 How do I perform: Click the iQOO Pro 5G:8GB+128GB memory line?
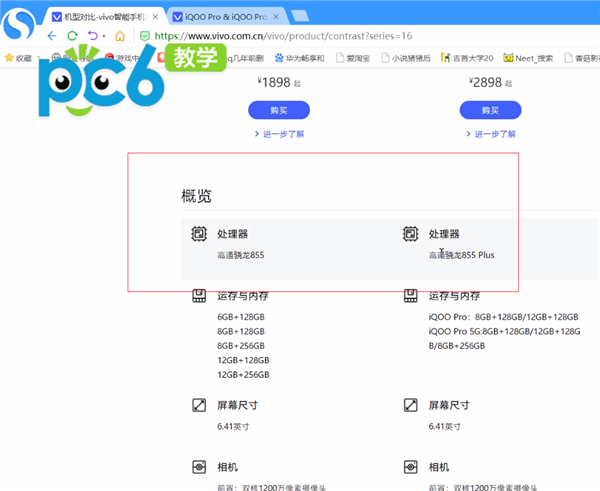coord(504,331)
